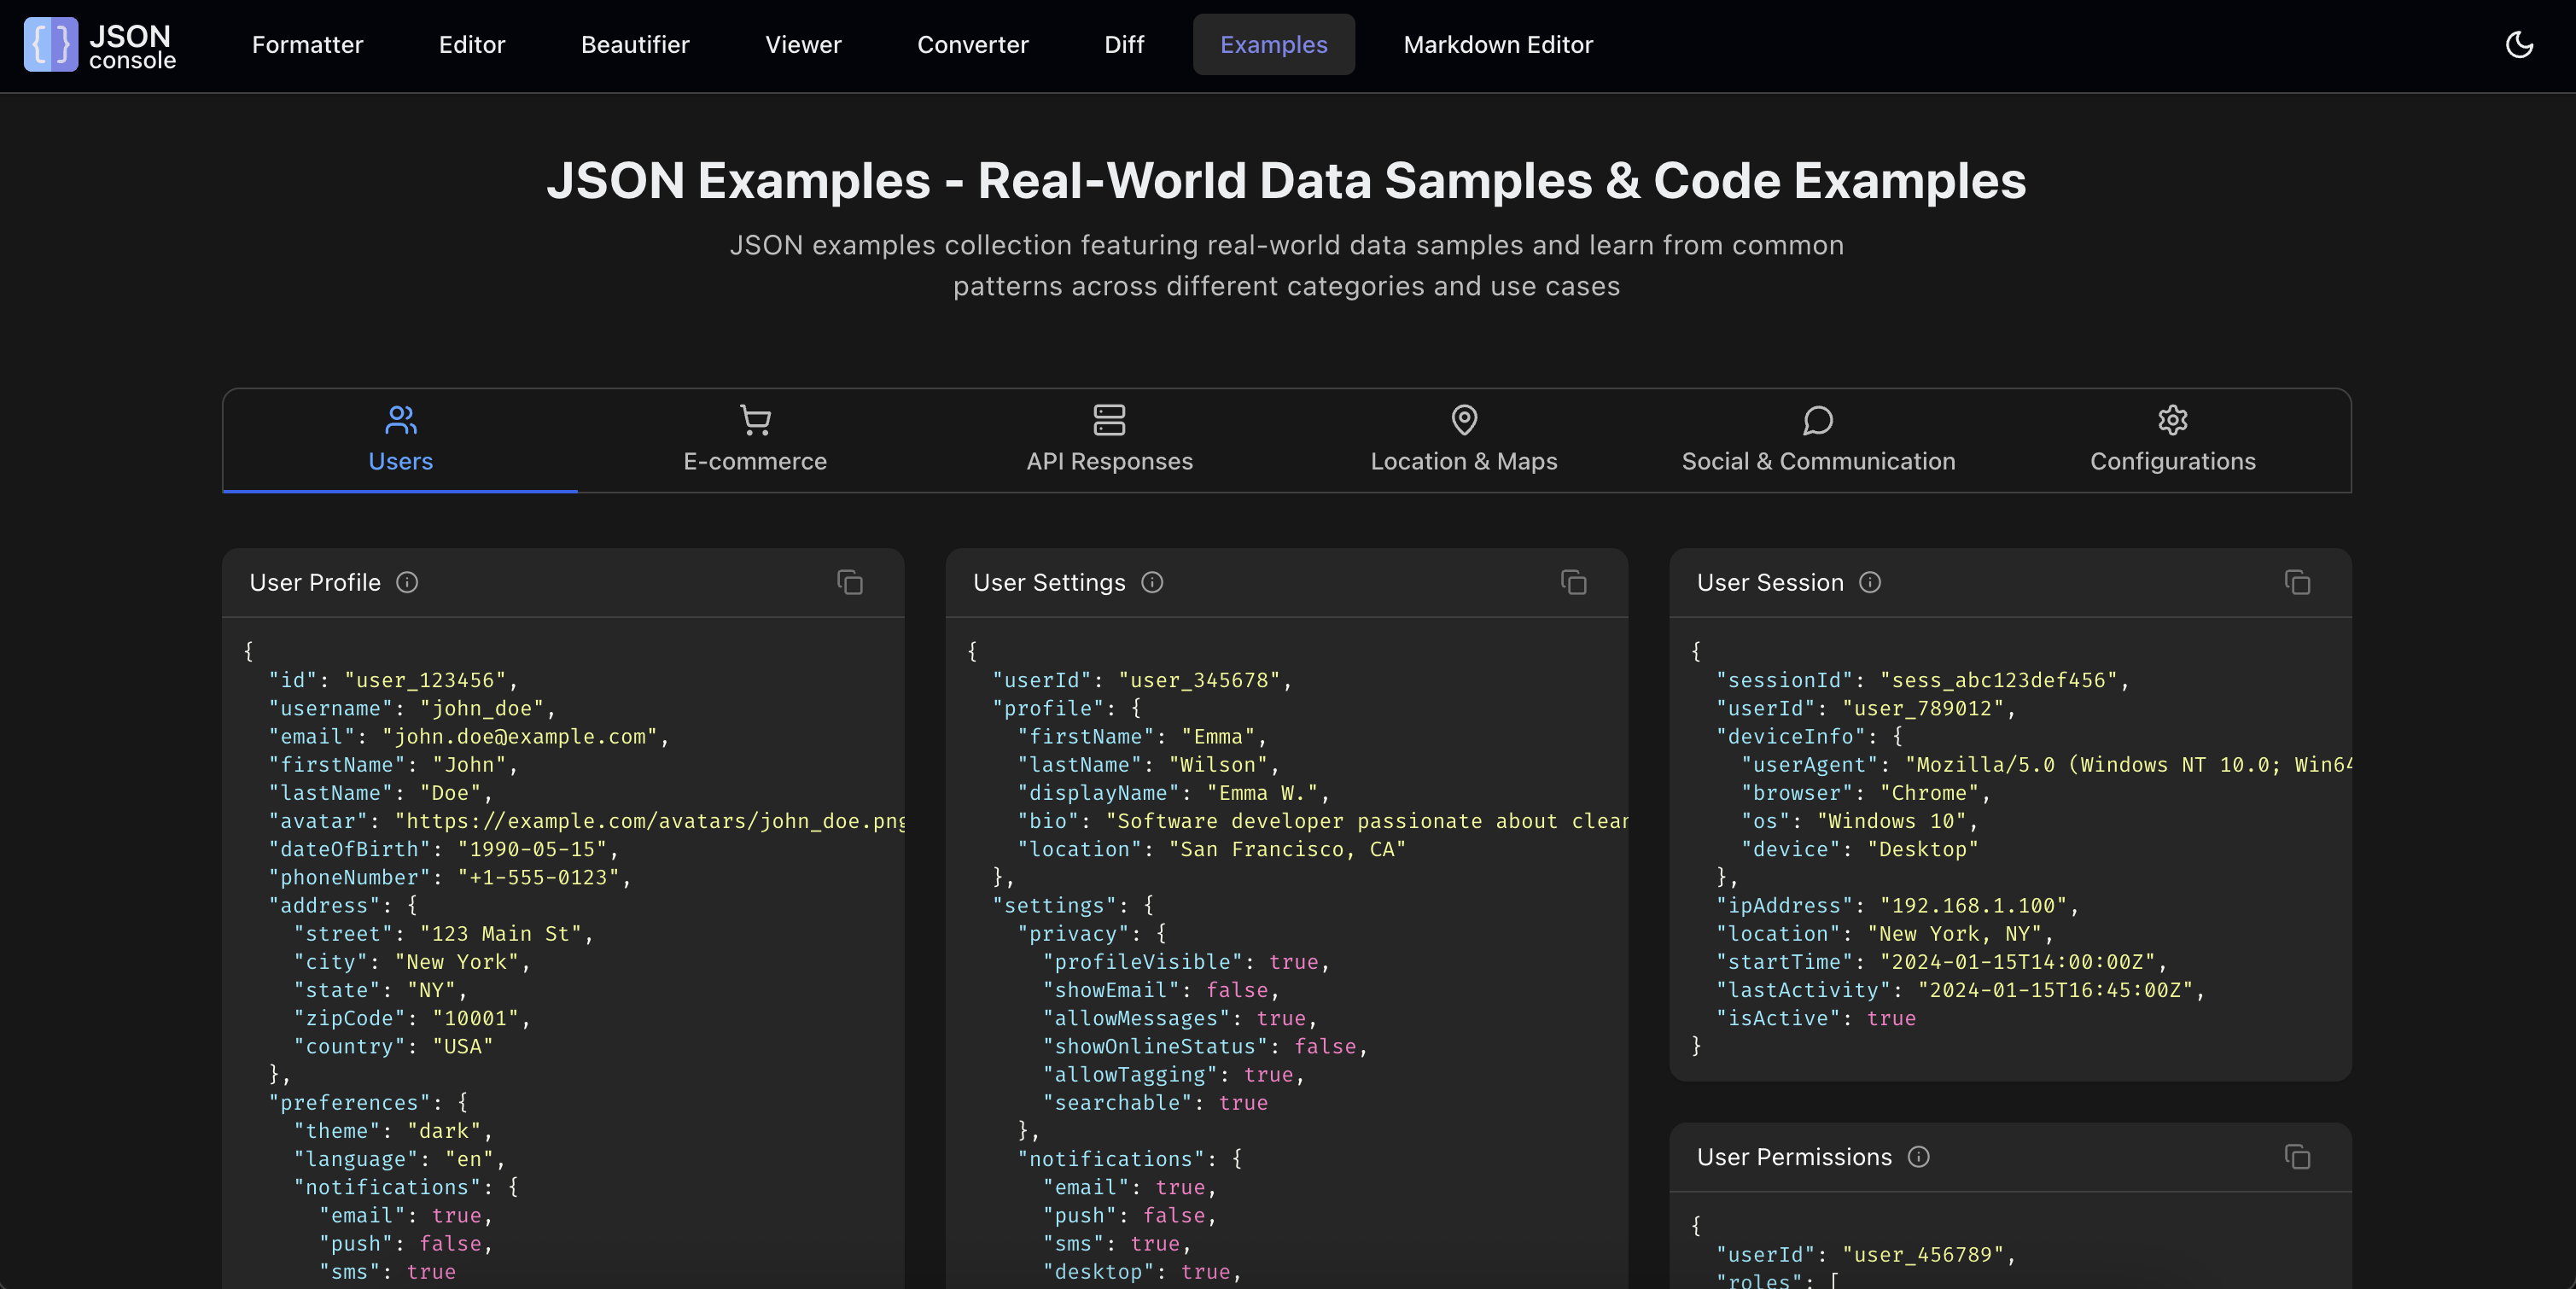Click the avatar URL in User Profile
Viewport: 2576px width, 1289px height.
tap(649, 821)
